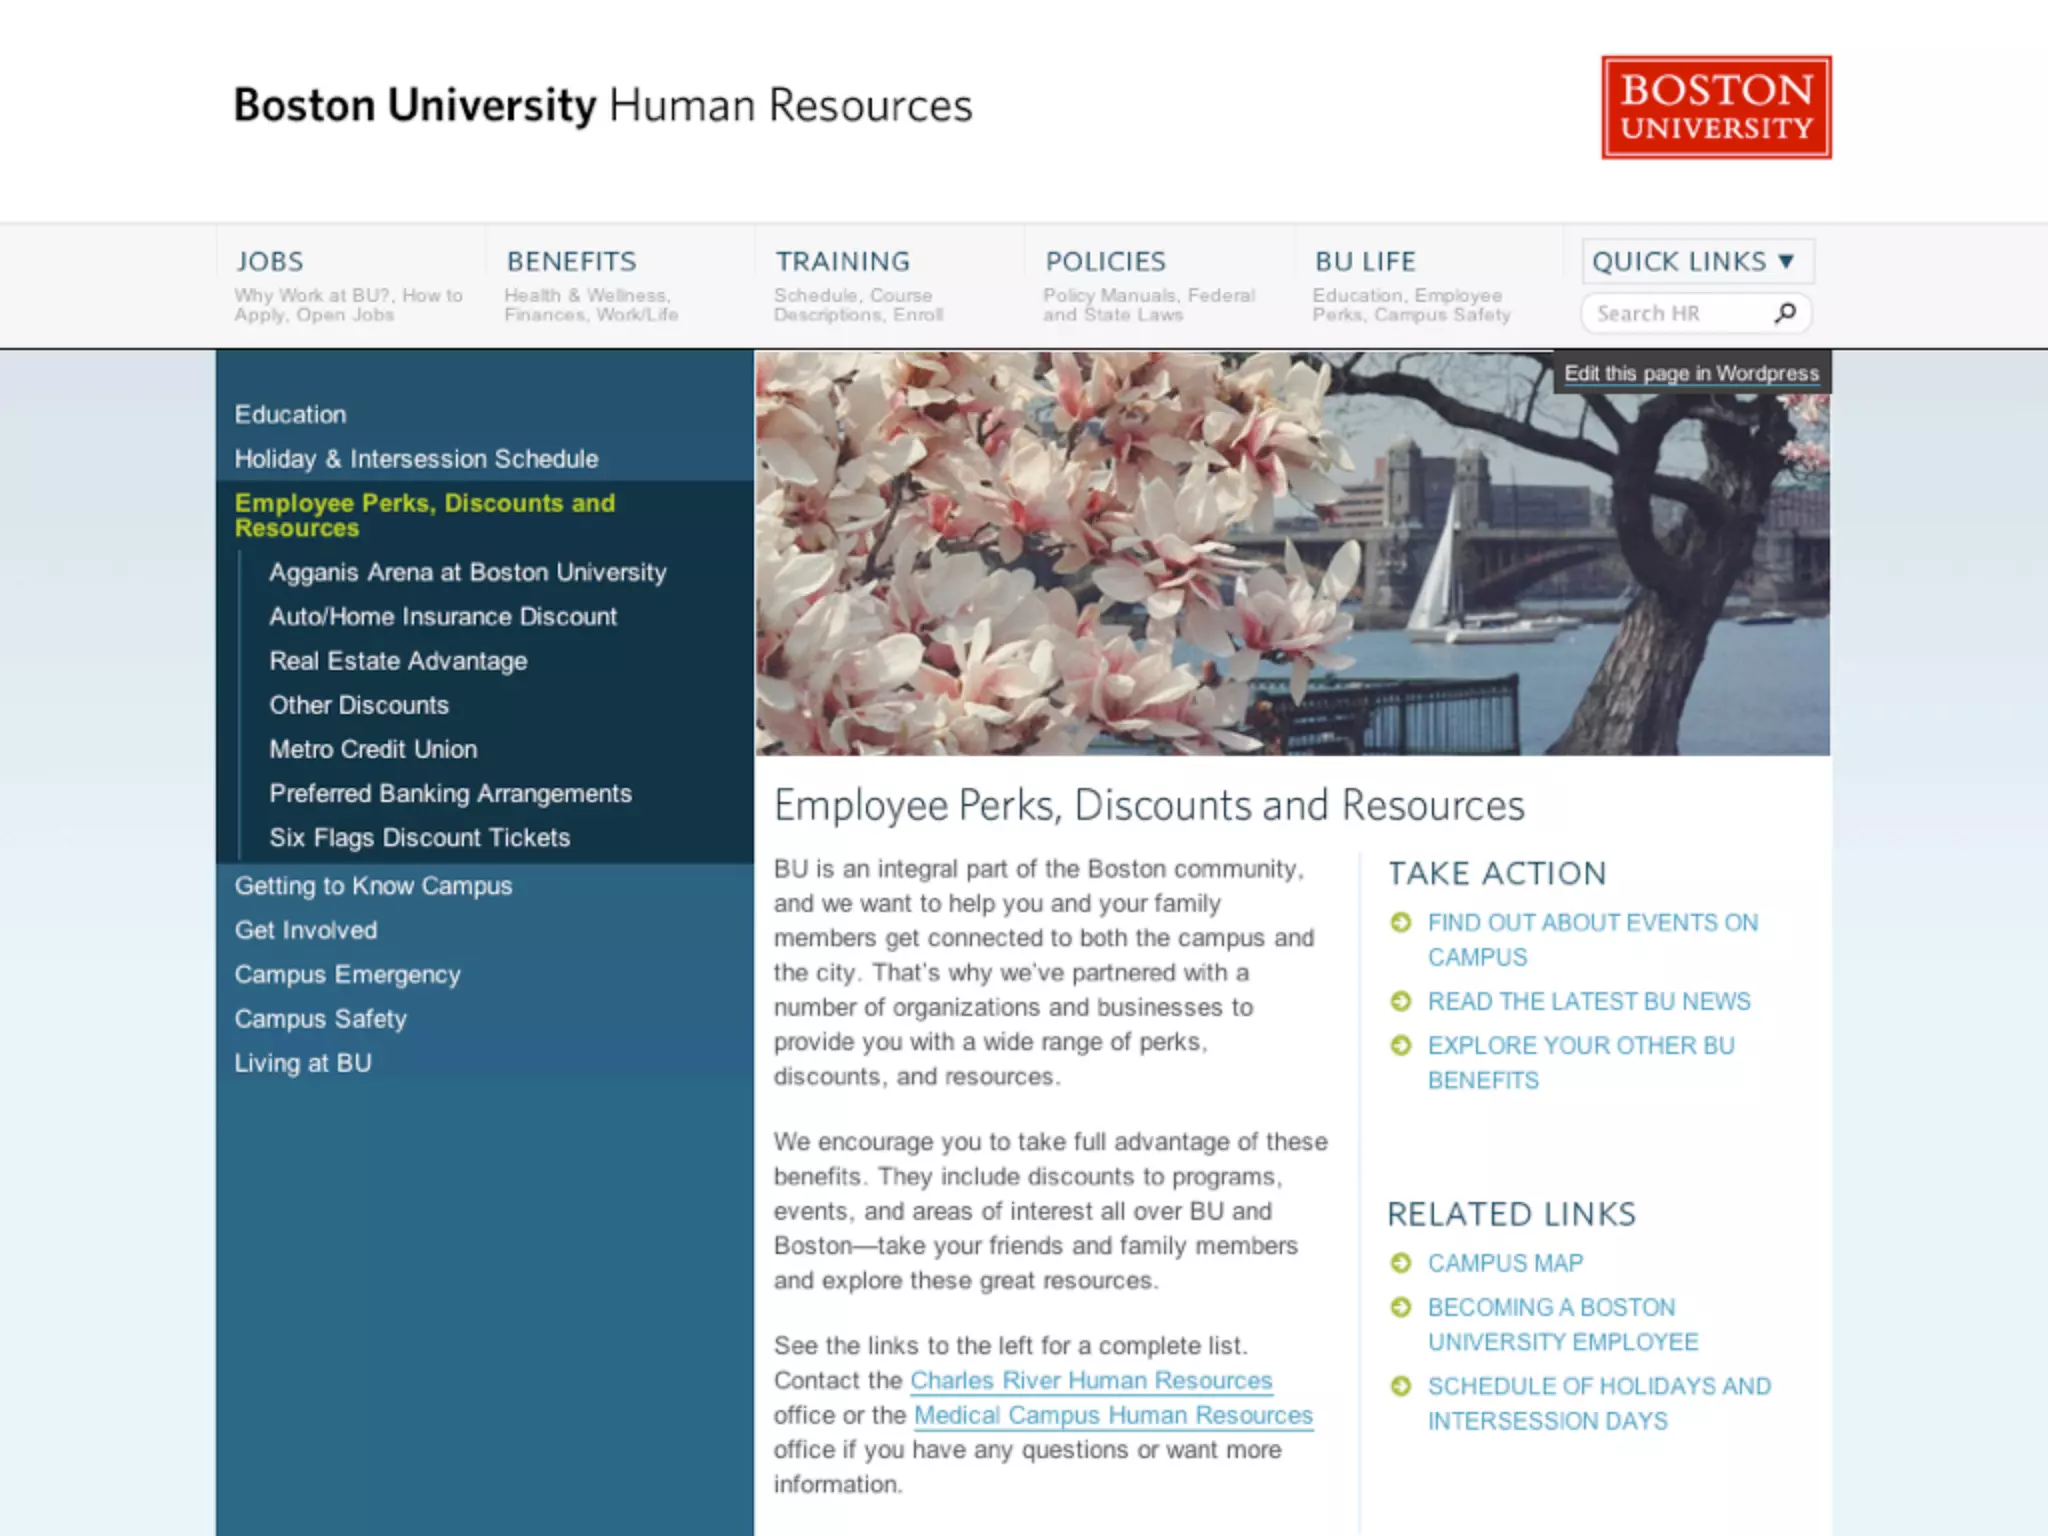
Task: Click arrow bullet beside Campus Map
Action: tap(1401, 1263)
